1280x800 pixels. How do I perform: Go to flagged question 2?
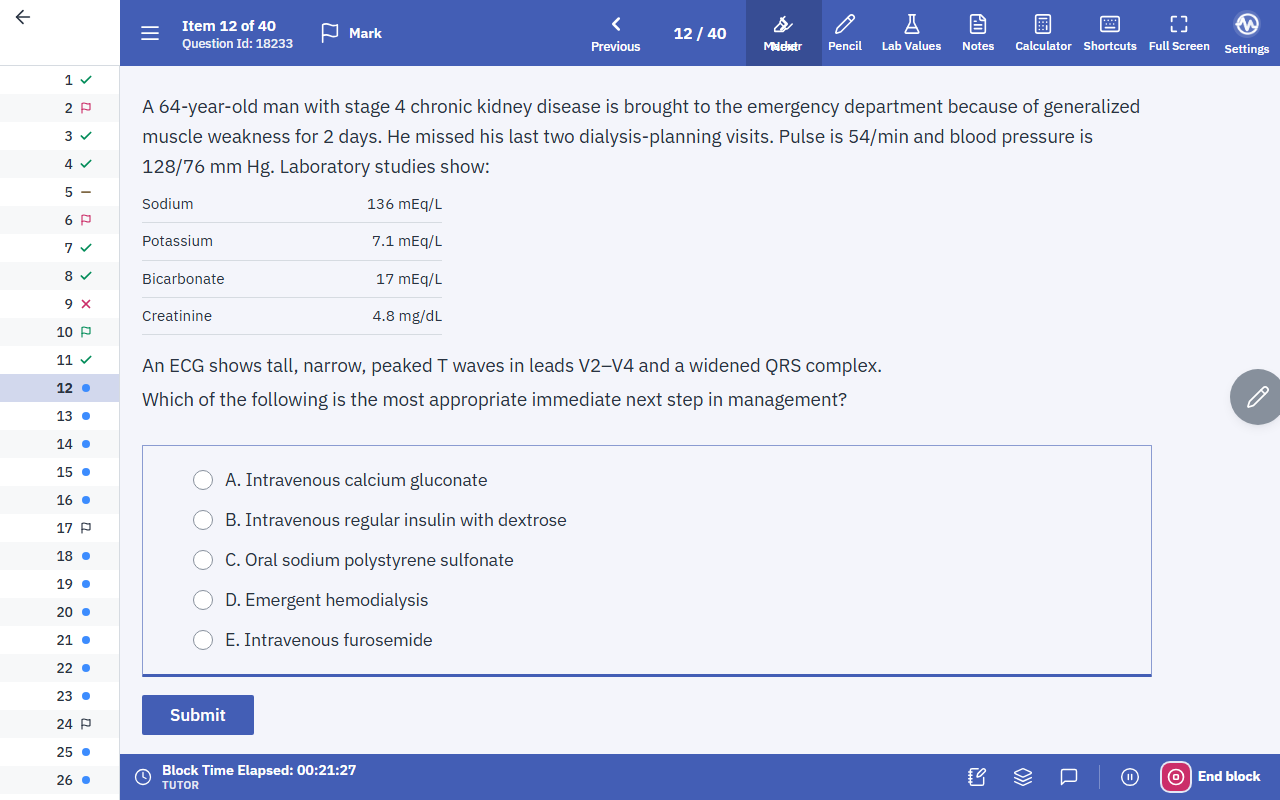[x=60, y=108]
